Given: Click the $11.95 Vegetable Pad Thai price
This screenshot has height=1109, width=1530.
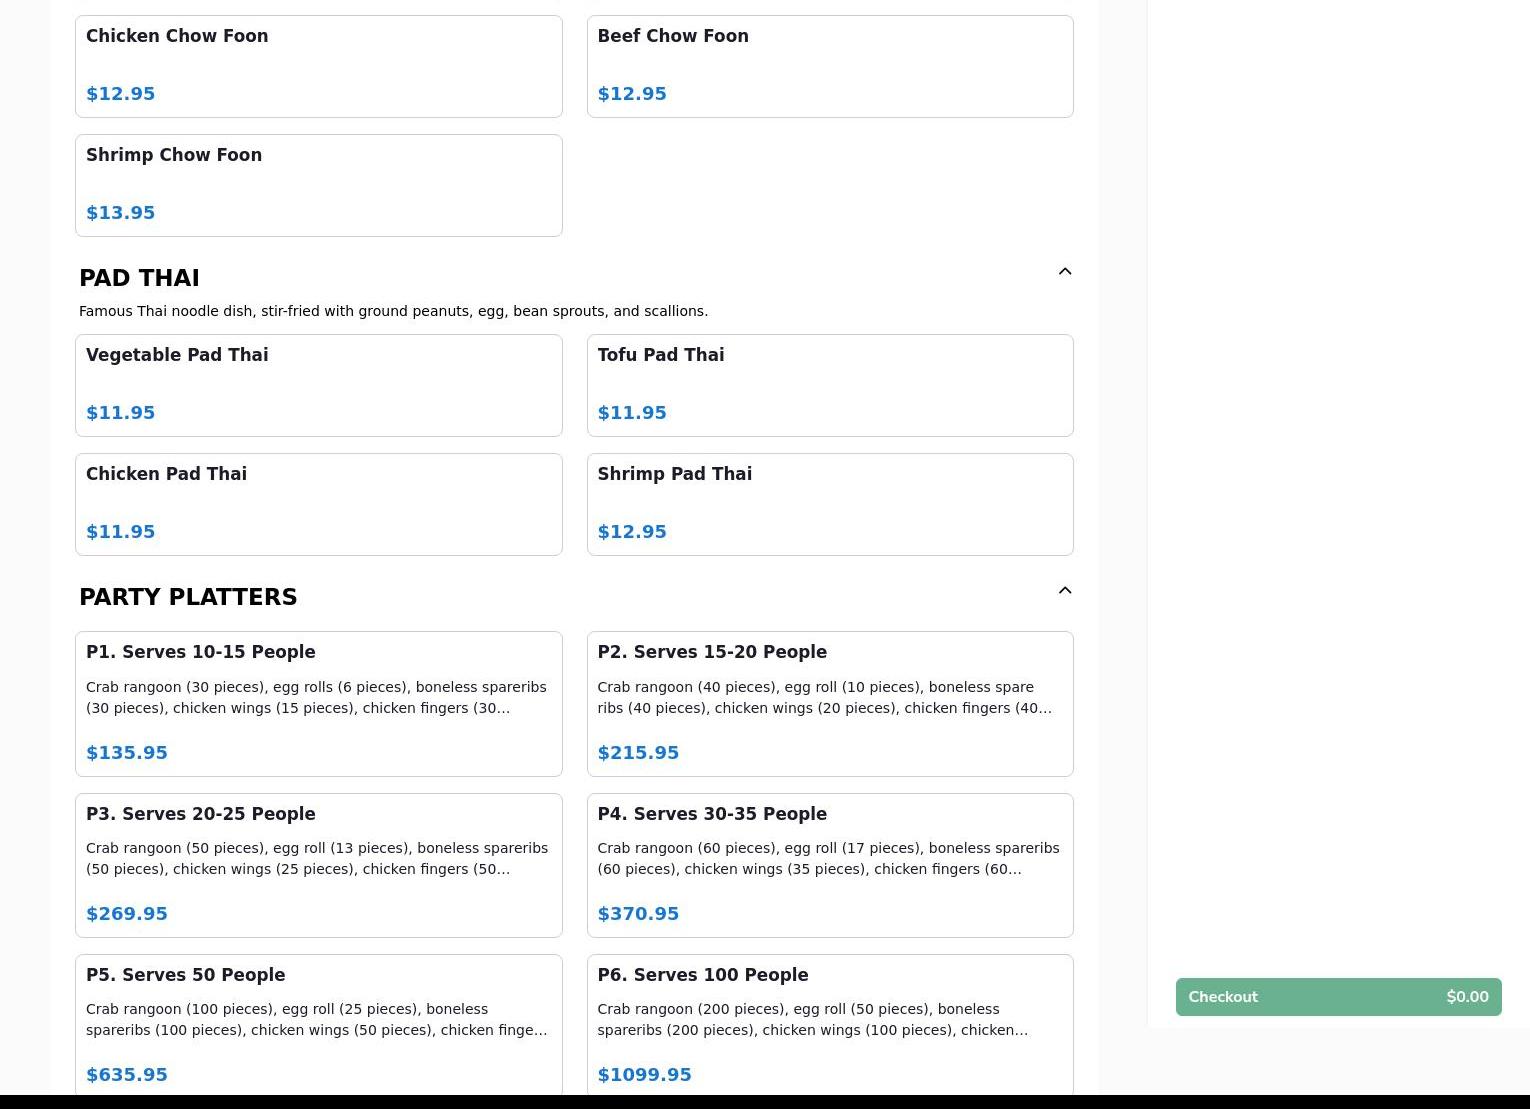Looking at the screenshot, I should (121, 412).
